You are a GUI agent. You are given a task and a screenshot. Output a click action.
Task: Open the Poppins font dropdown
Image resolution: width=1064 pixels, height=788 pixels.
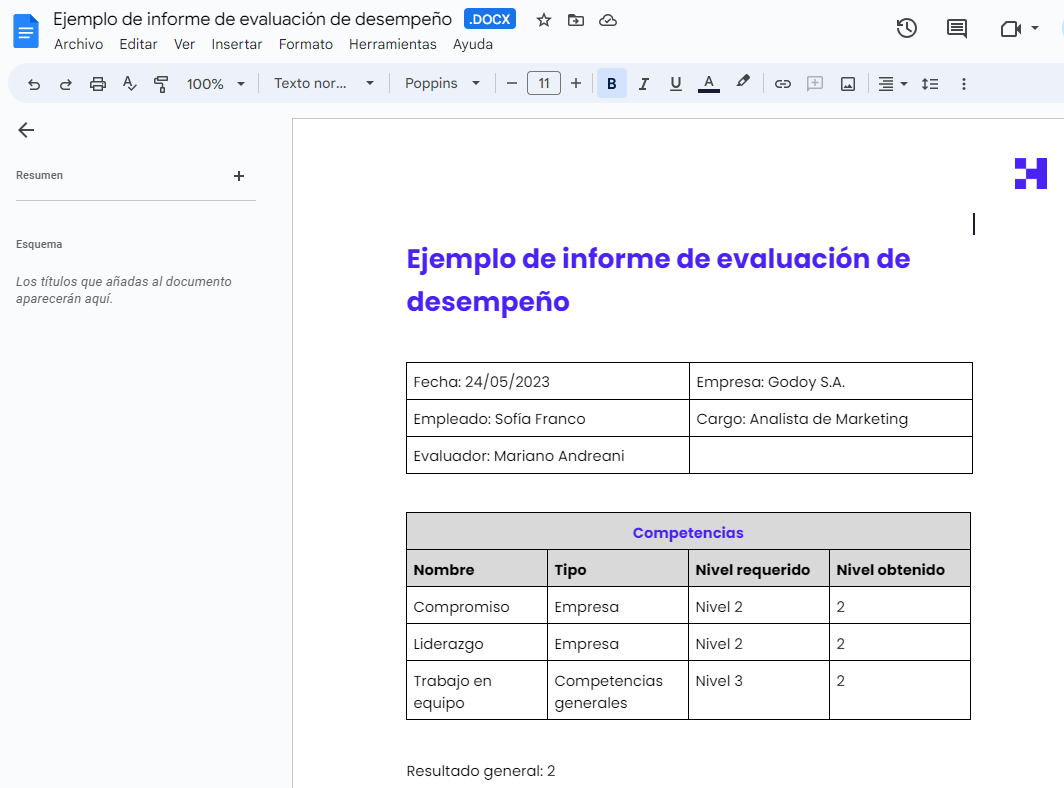tap(442, 83)
